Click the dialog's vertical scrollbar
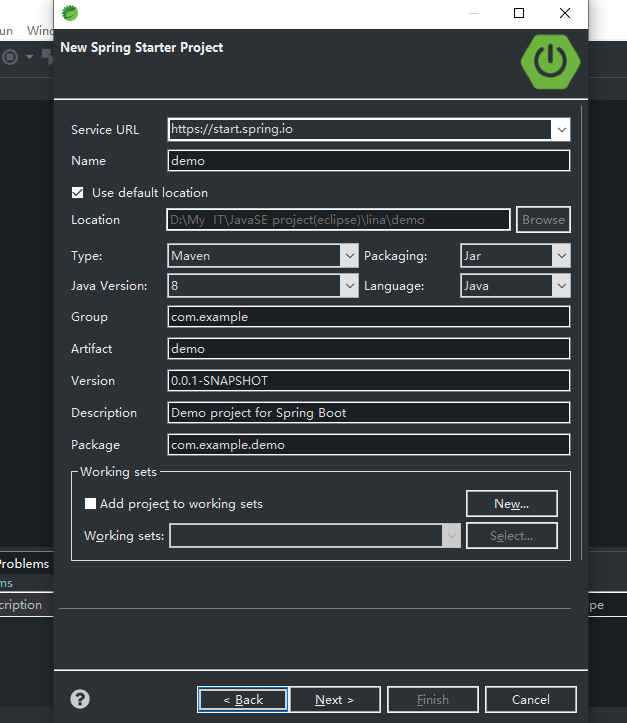Viewport: 627px width, 723px height. [581, 332]
